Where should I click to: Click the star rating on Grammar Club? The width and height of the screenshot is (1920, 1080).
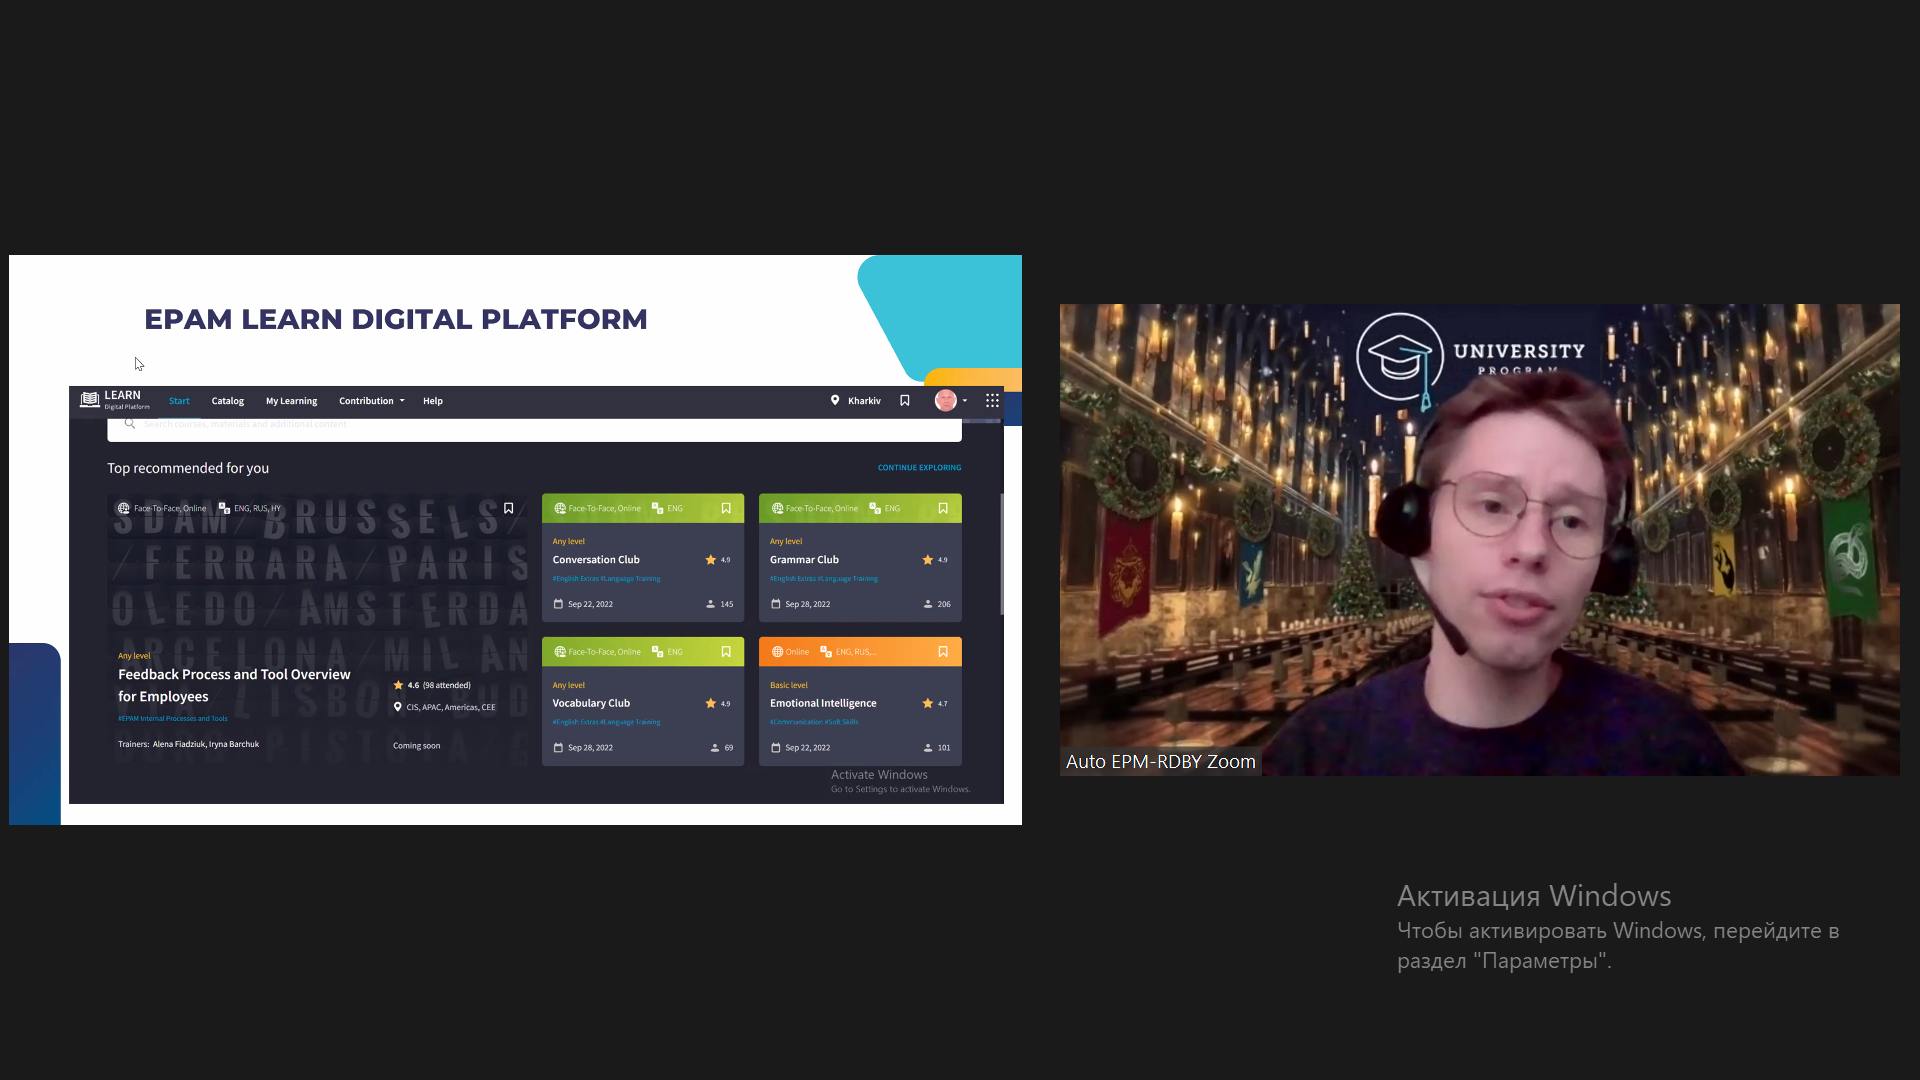tap(935, 560)
